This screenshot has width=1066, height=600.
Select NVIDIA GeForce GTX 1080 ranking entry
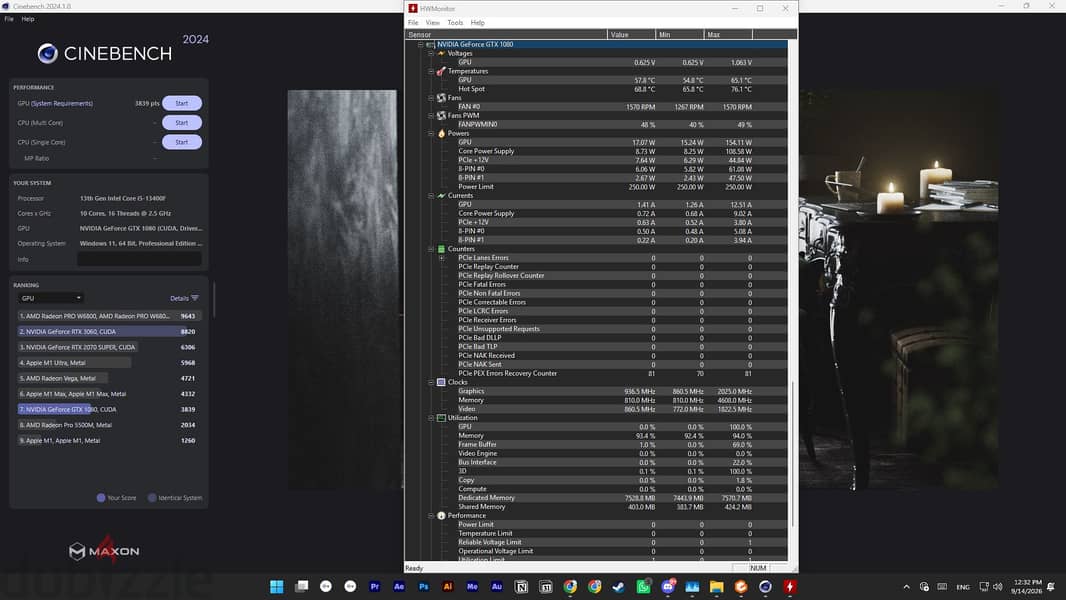coord(109,409)
